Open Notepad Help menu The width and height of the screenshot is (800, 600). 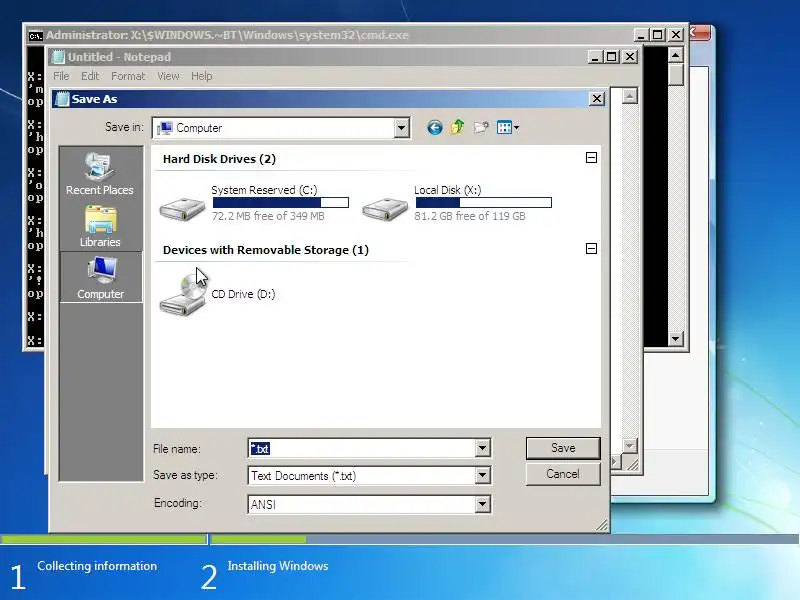tap(202, 76)
